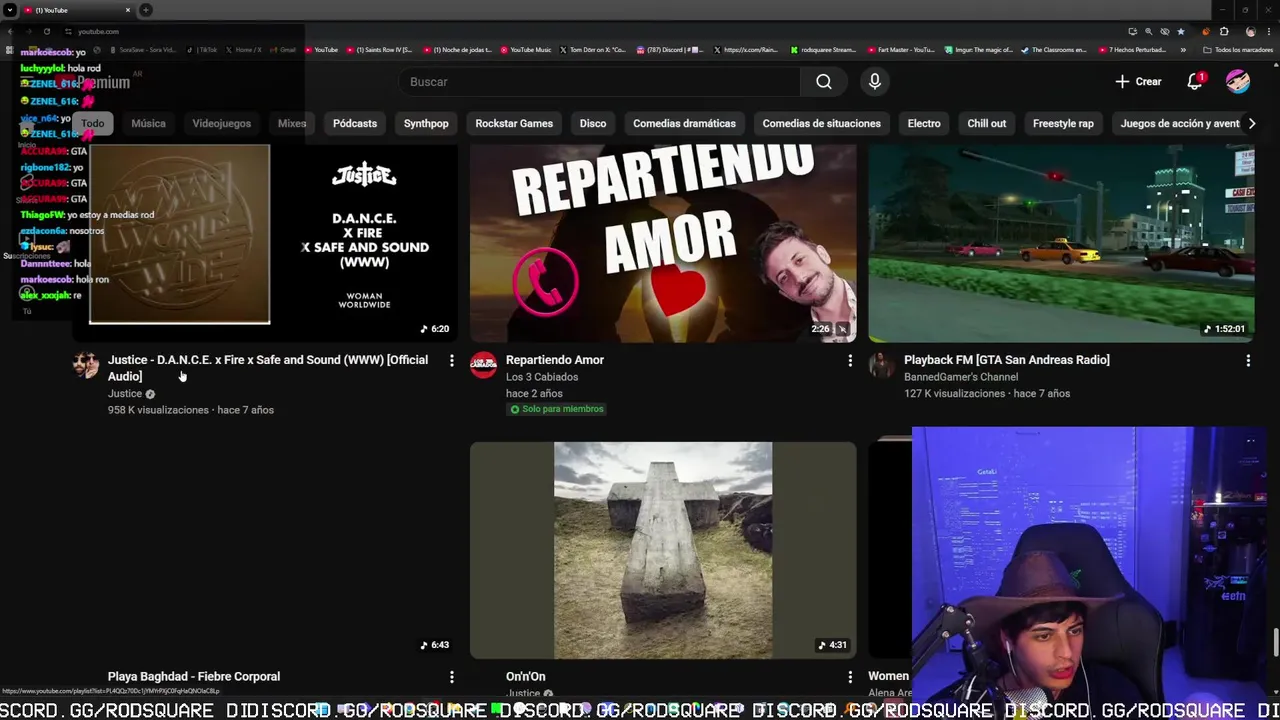Visit the Los 3 Cabiados channel link
Screen dimensions: 1280x720
coord(542,377)
